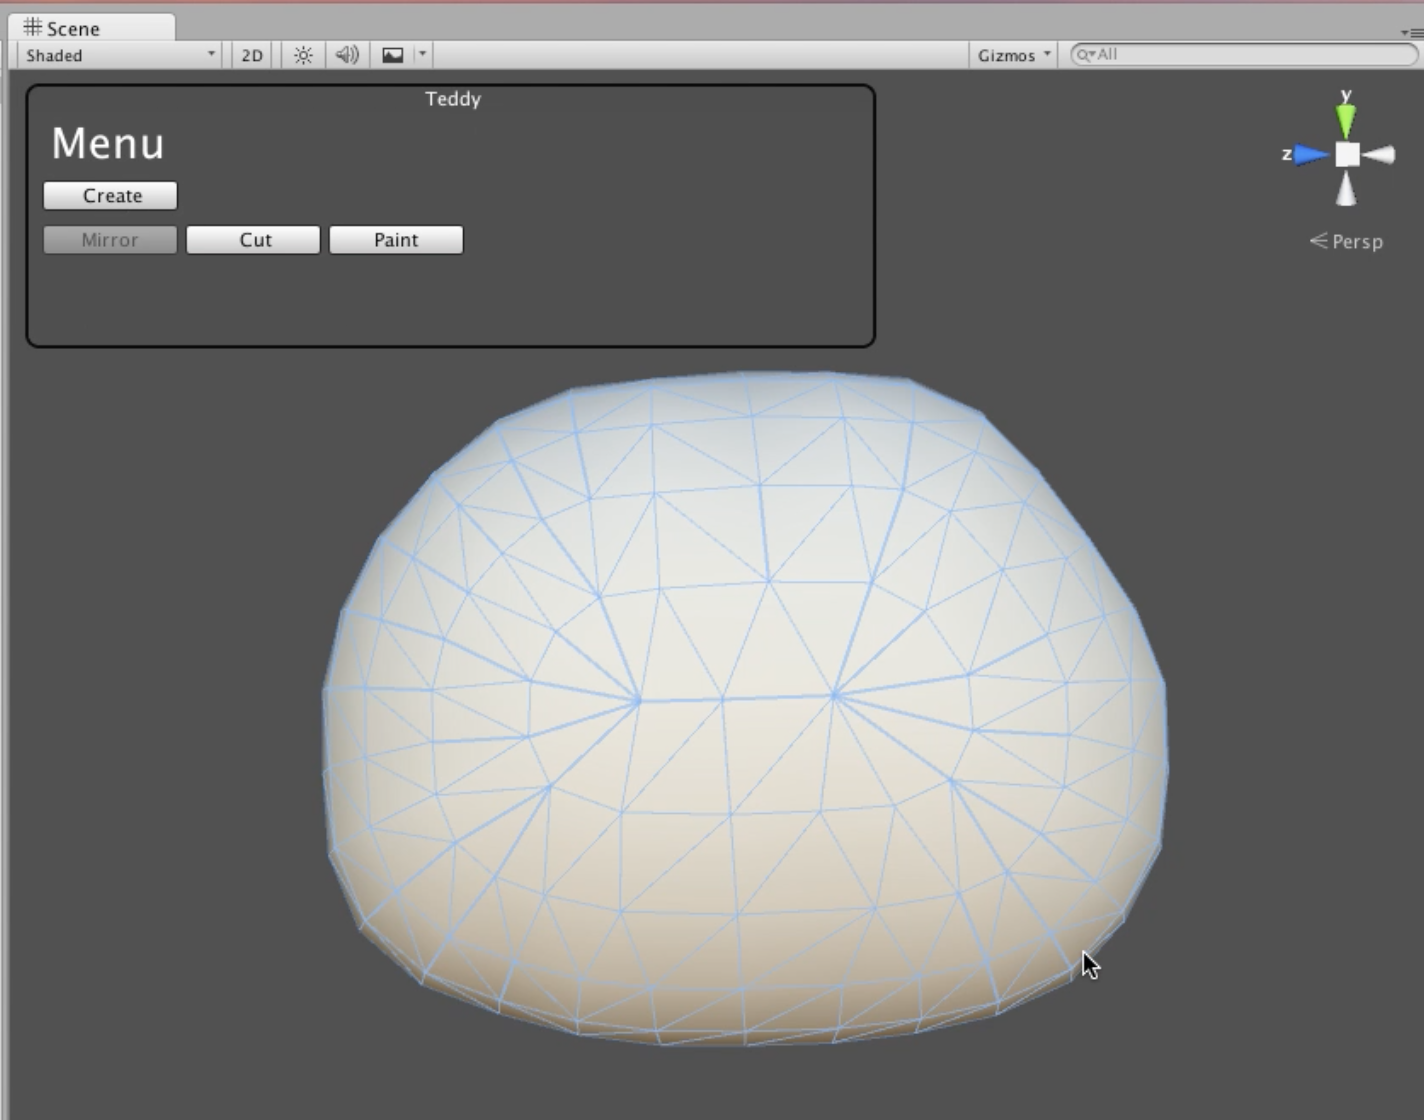Click the Cut button
1424x1120 pixels.
(253, 240)
